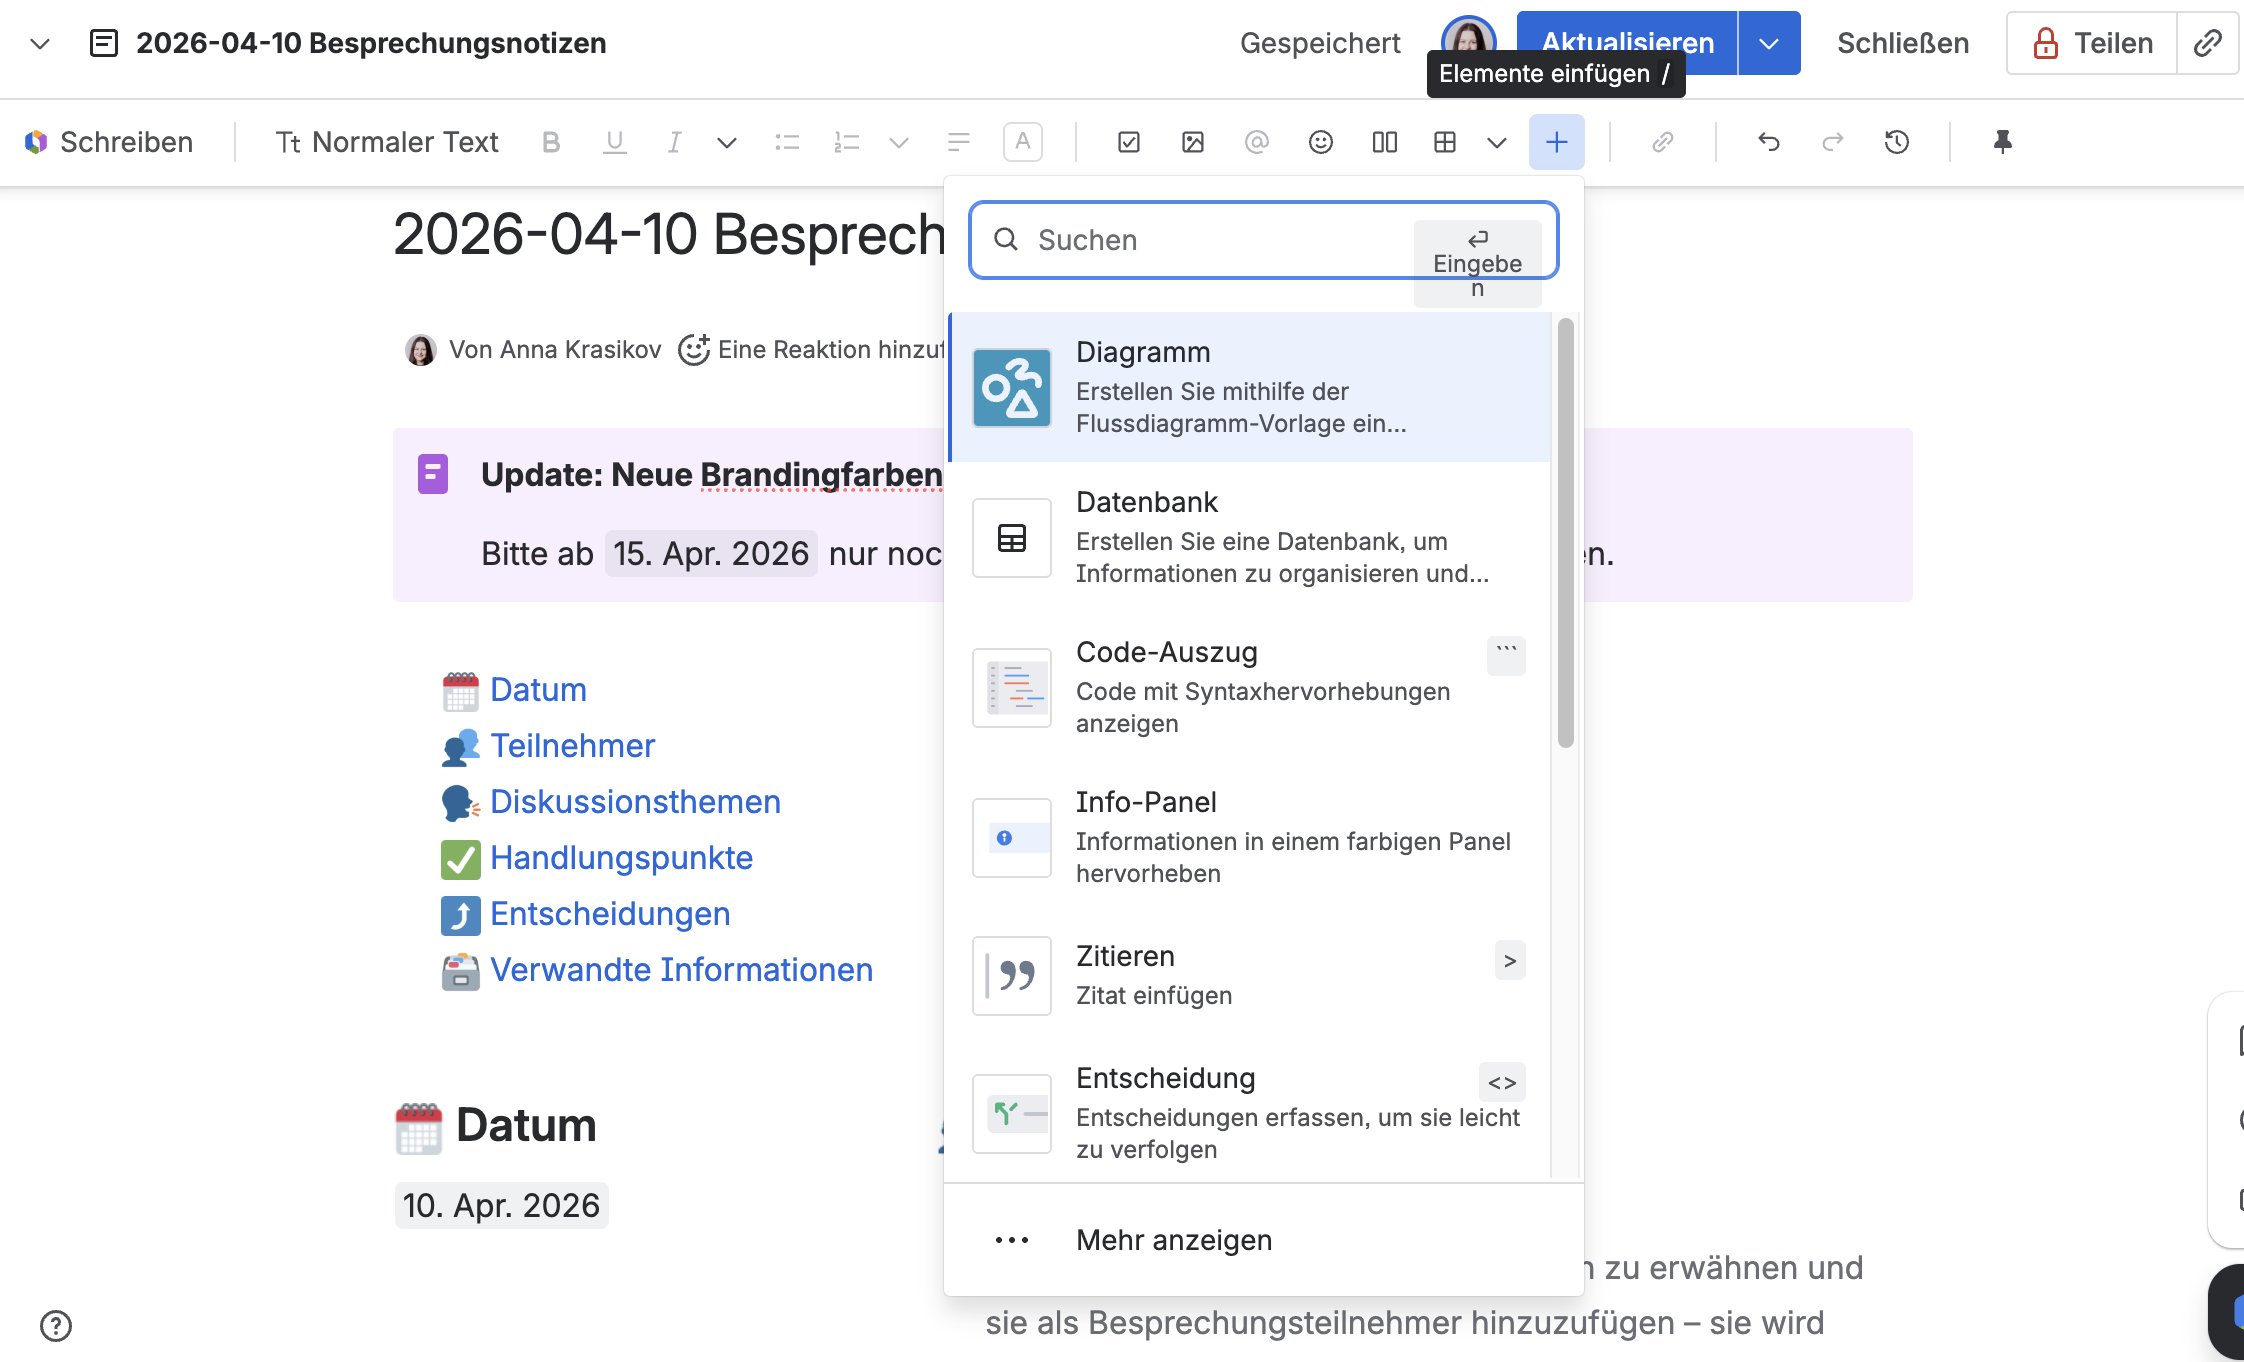Open text alignment options
Image resolution: width=2244 pixels, height=1362 pixels.
click(958, 142)
